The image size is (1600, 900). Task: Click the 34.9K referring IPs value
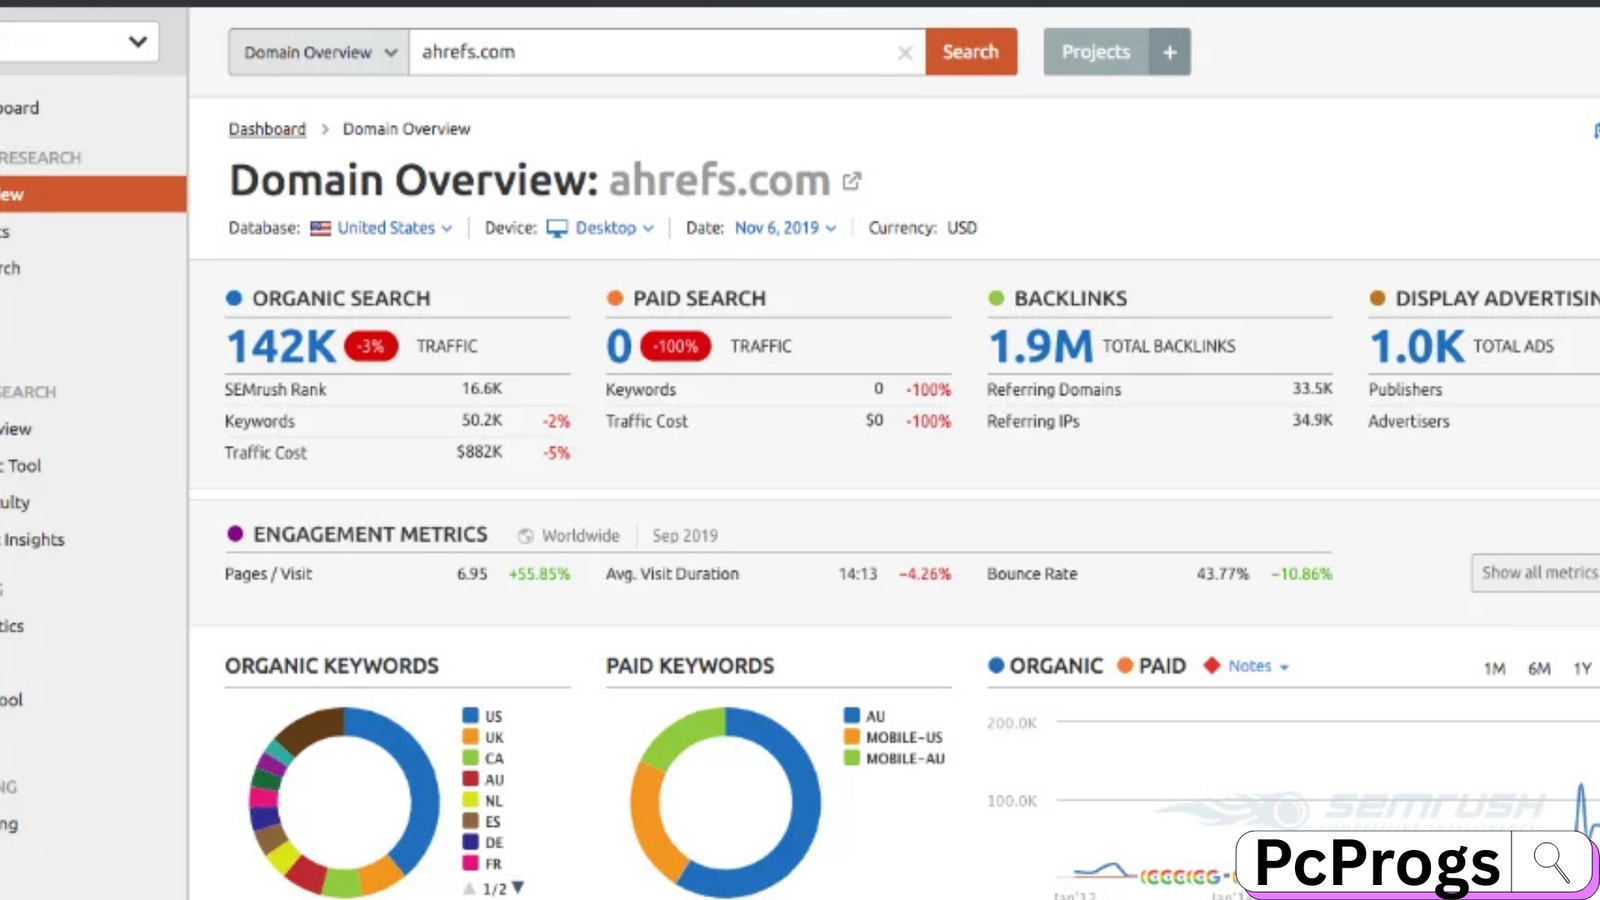click(1312, 421)
